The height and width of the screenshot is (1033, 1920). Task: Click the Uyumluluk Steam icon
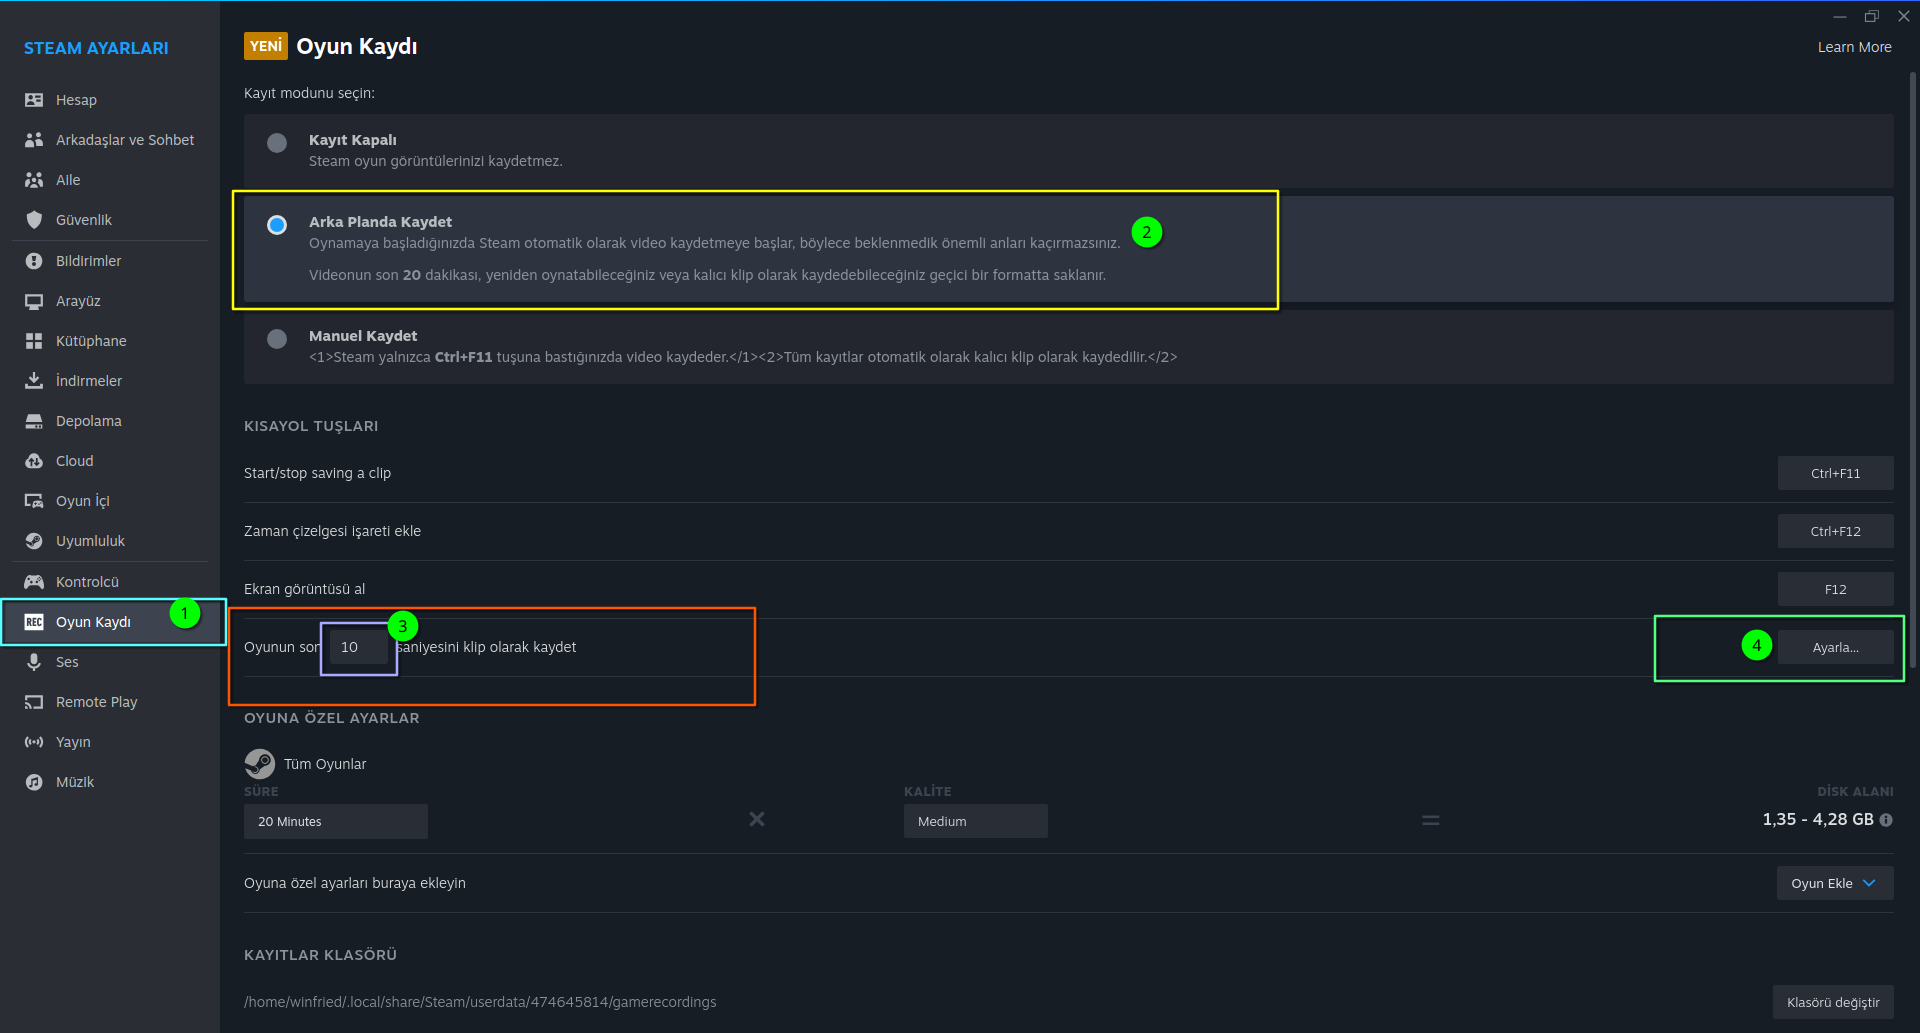pyautogui.click(x=34, y=541)
